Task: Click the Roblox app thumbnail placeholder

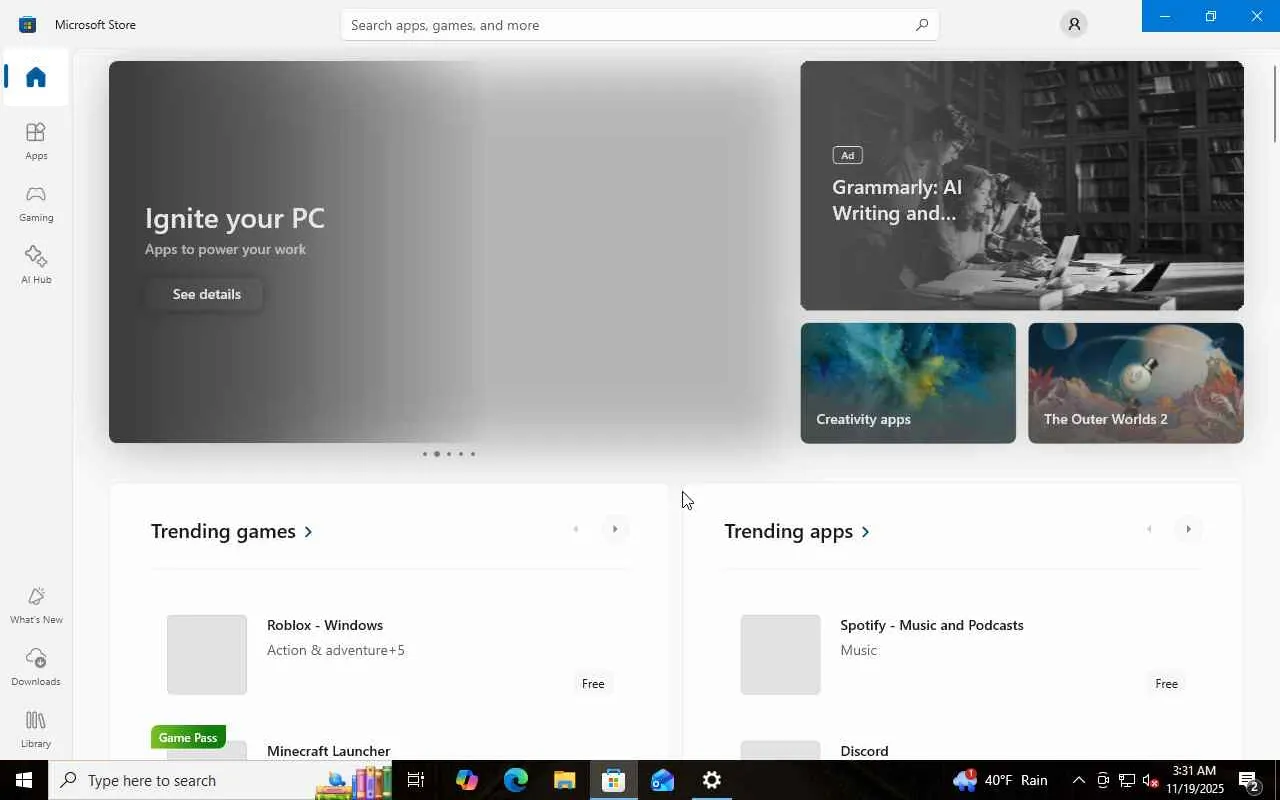Action: pyautogui.click(x=207, y=655)
